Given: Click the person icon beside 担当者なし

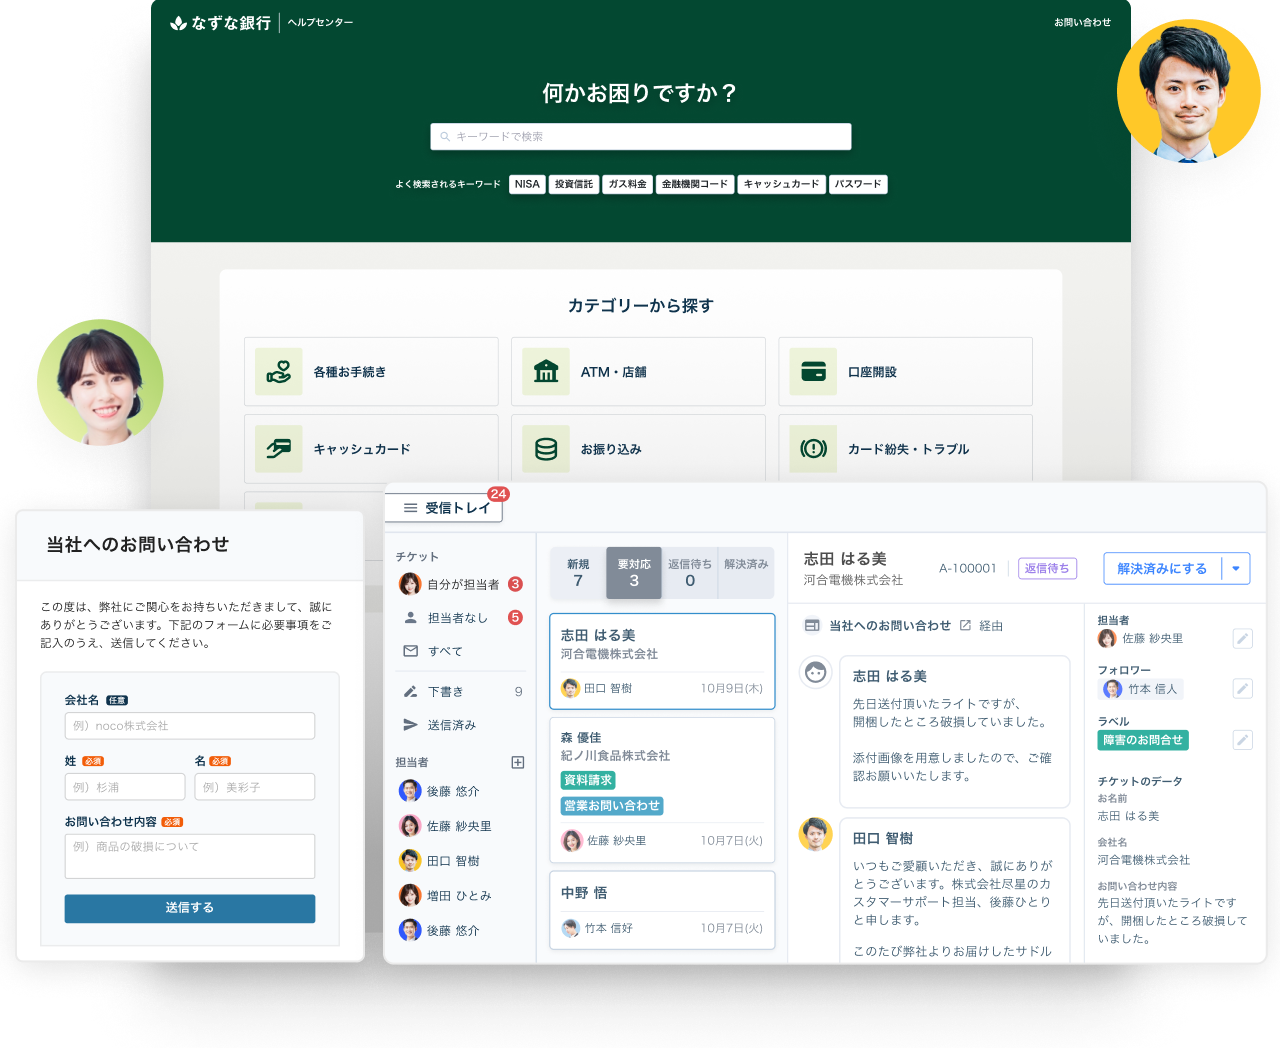Looking at the screenshot, I should (x=410, y=618).
